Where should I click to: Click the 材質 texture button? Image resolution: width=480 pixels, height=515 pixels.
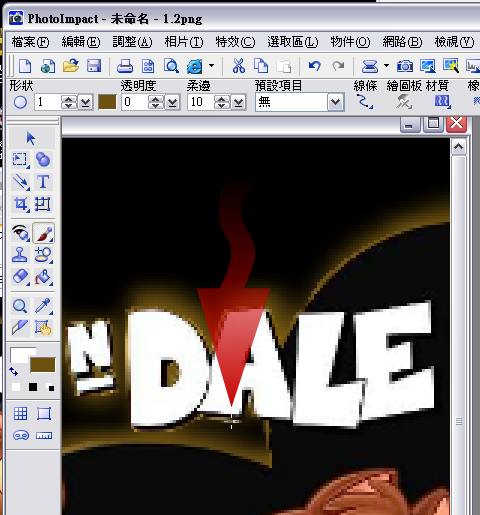443,101
